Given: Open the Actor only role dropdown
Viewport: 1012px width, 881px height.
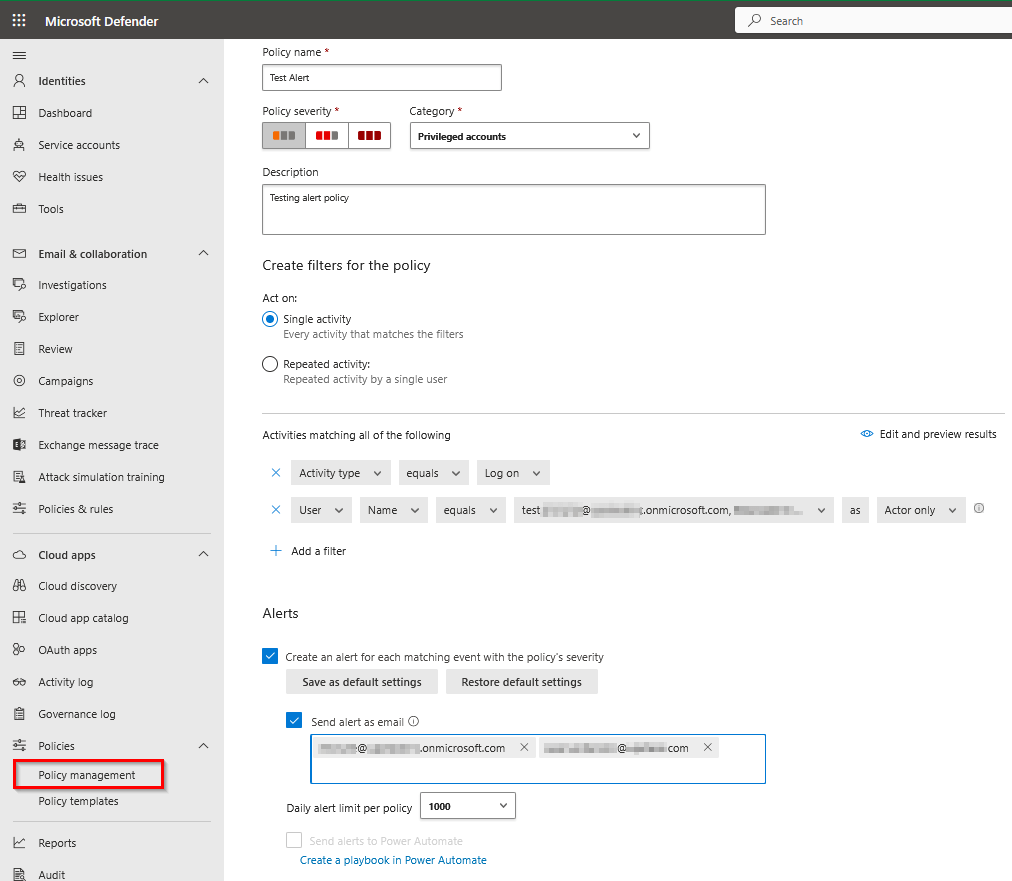Looking at the screenshot, I should [x=921, y=510].
